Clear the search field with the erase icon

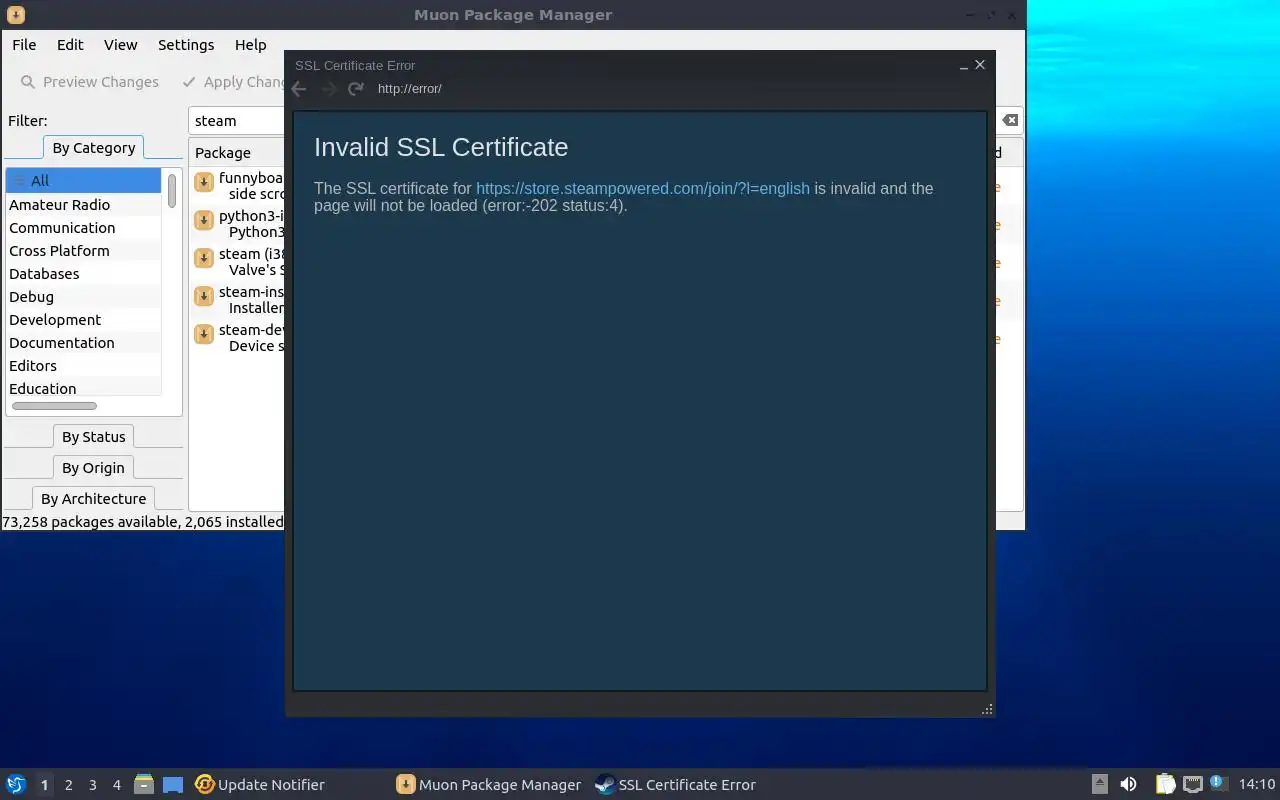click(1010, 120)
